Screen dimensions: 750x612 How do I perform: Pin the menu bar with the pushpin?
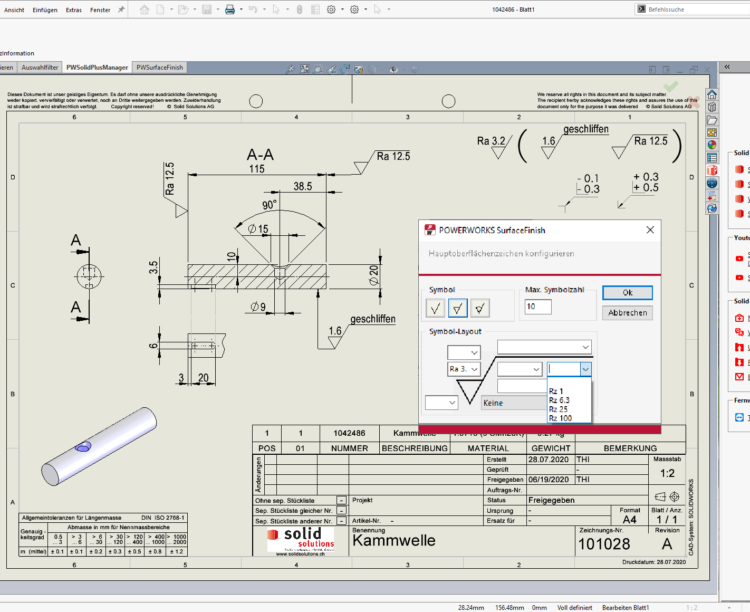[x=122, y=9]
